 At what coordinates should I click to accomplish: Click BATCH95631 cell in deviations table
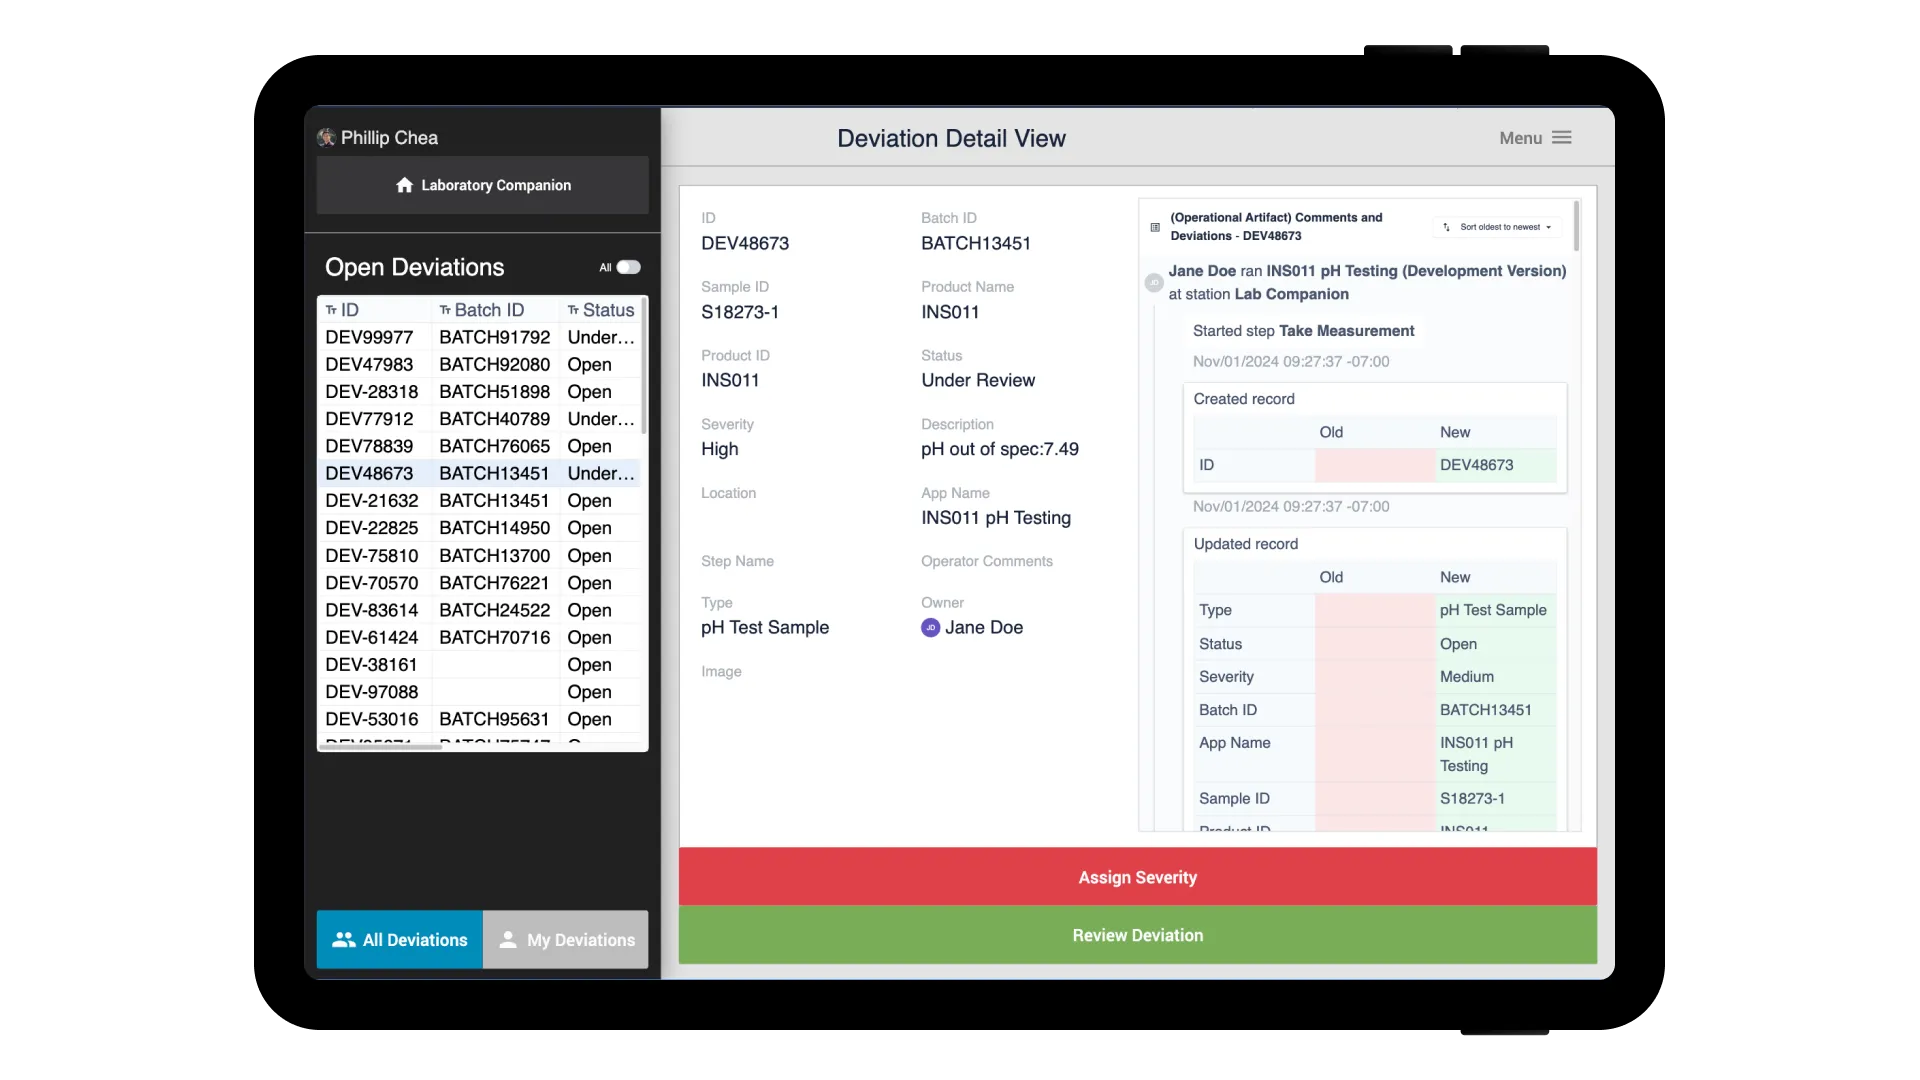pyautogui.click(x=494, y=719)
